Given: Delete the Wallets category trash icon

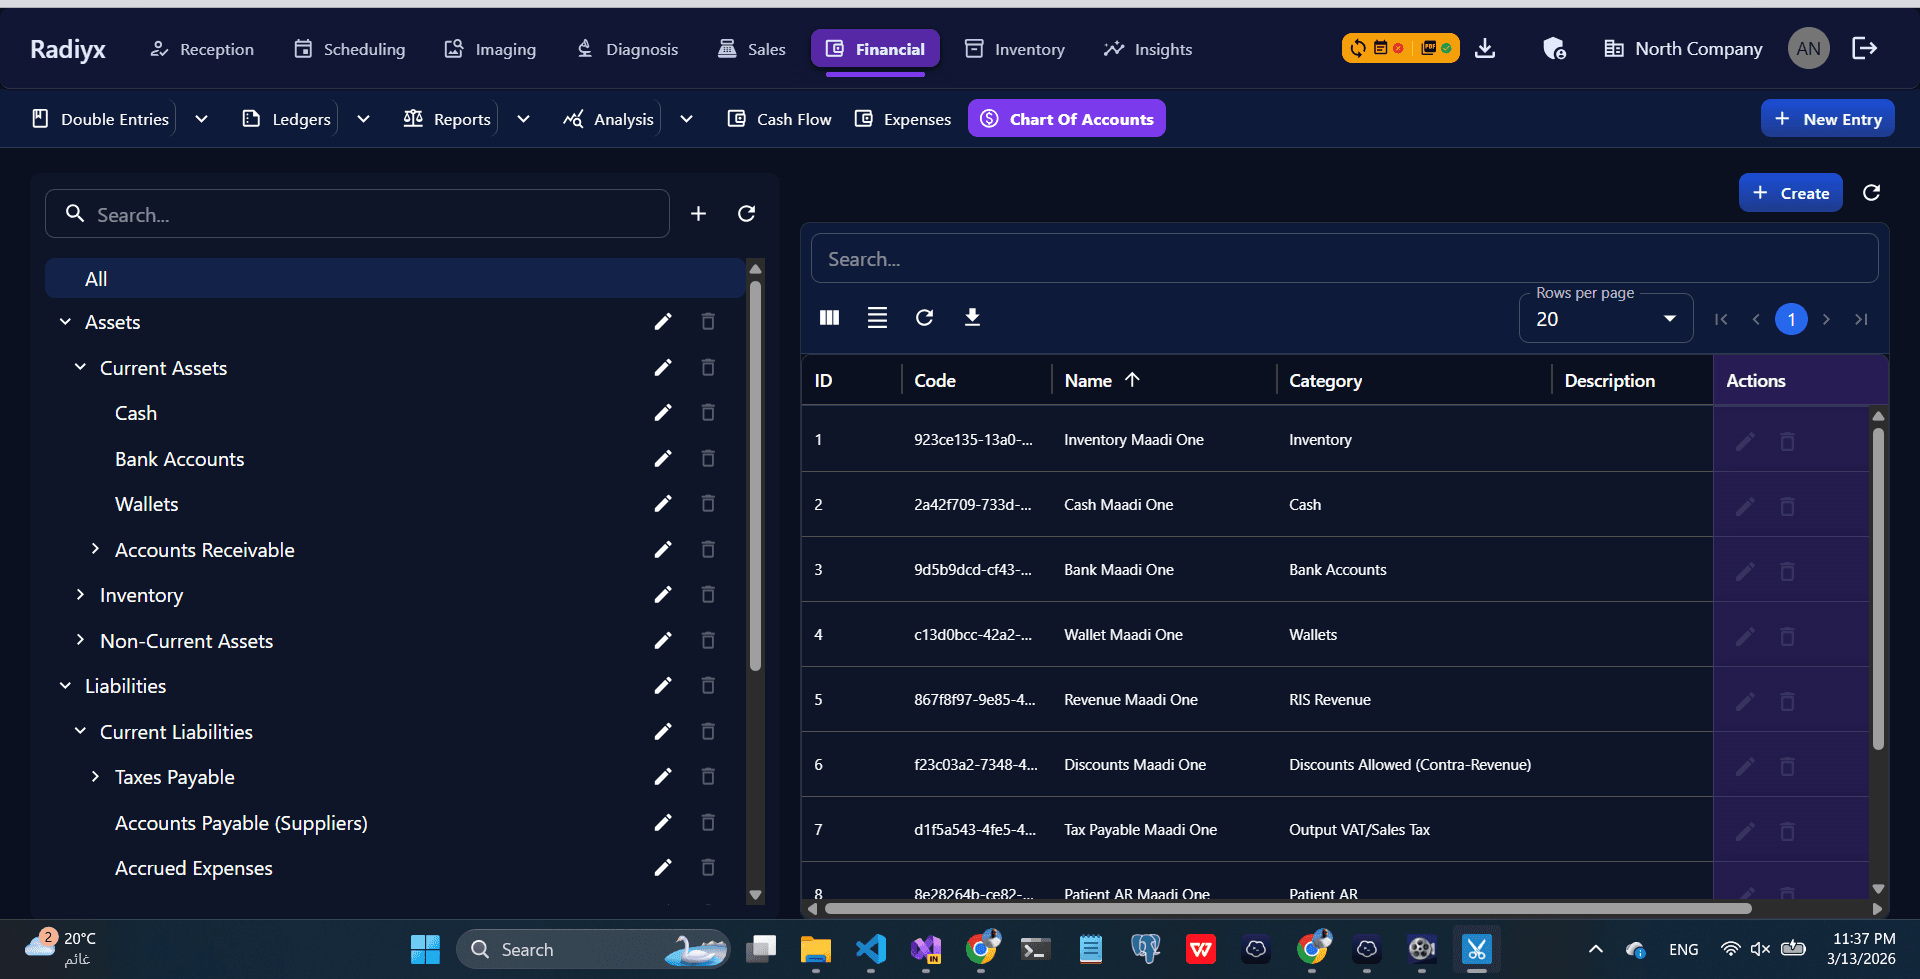Looking at the screenshot, I should click(708, 504).
